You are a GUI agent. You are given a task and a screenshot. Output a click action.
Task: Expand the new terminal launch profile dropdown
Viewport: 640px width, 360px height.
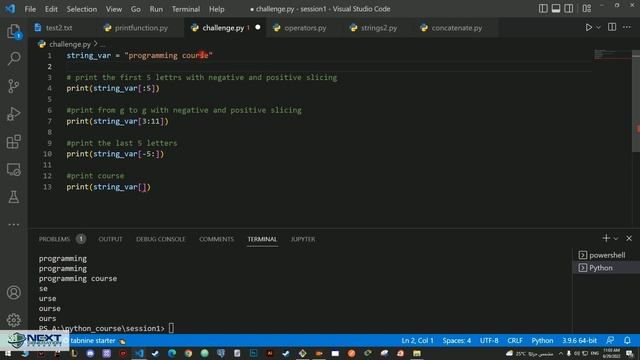[616, 238]
